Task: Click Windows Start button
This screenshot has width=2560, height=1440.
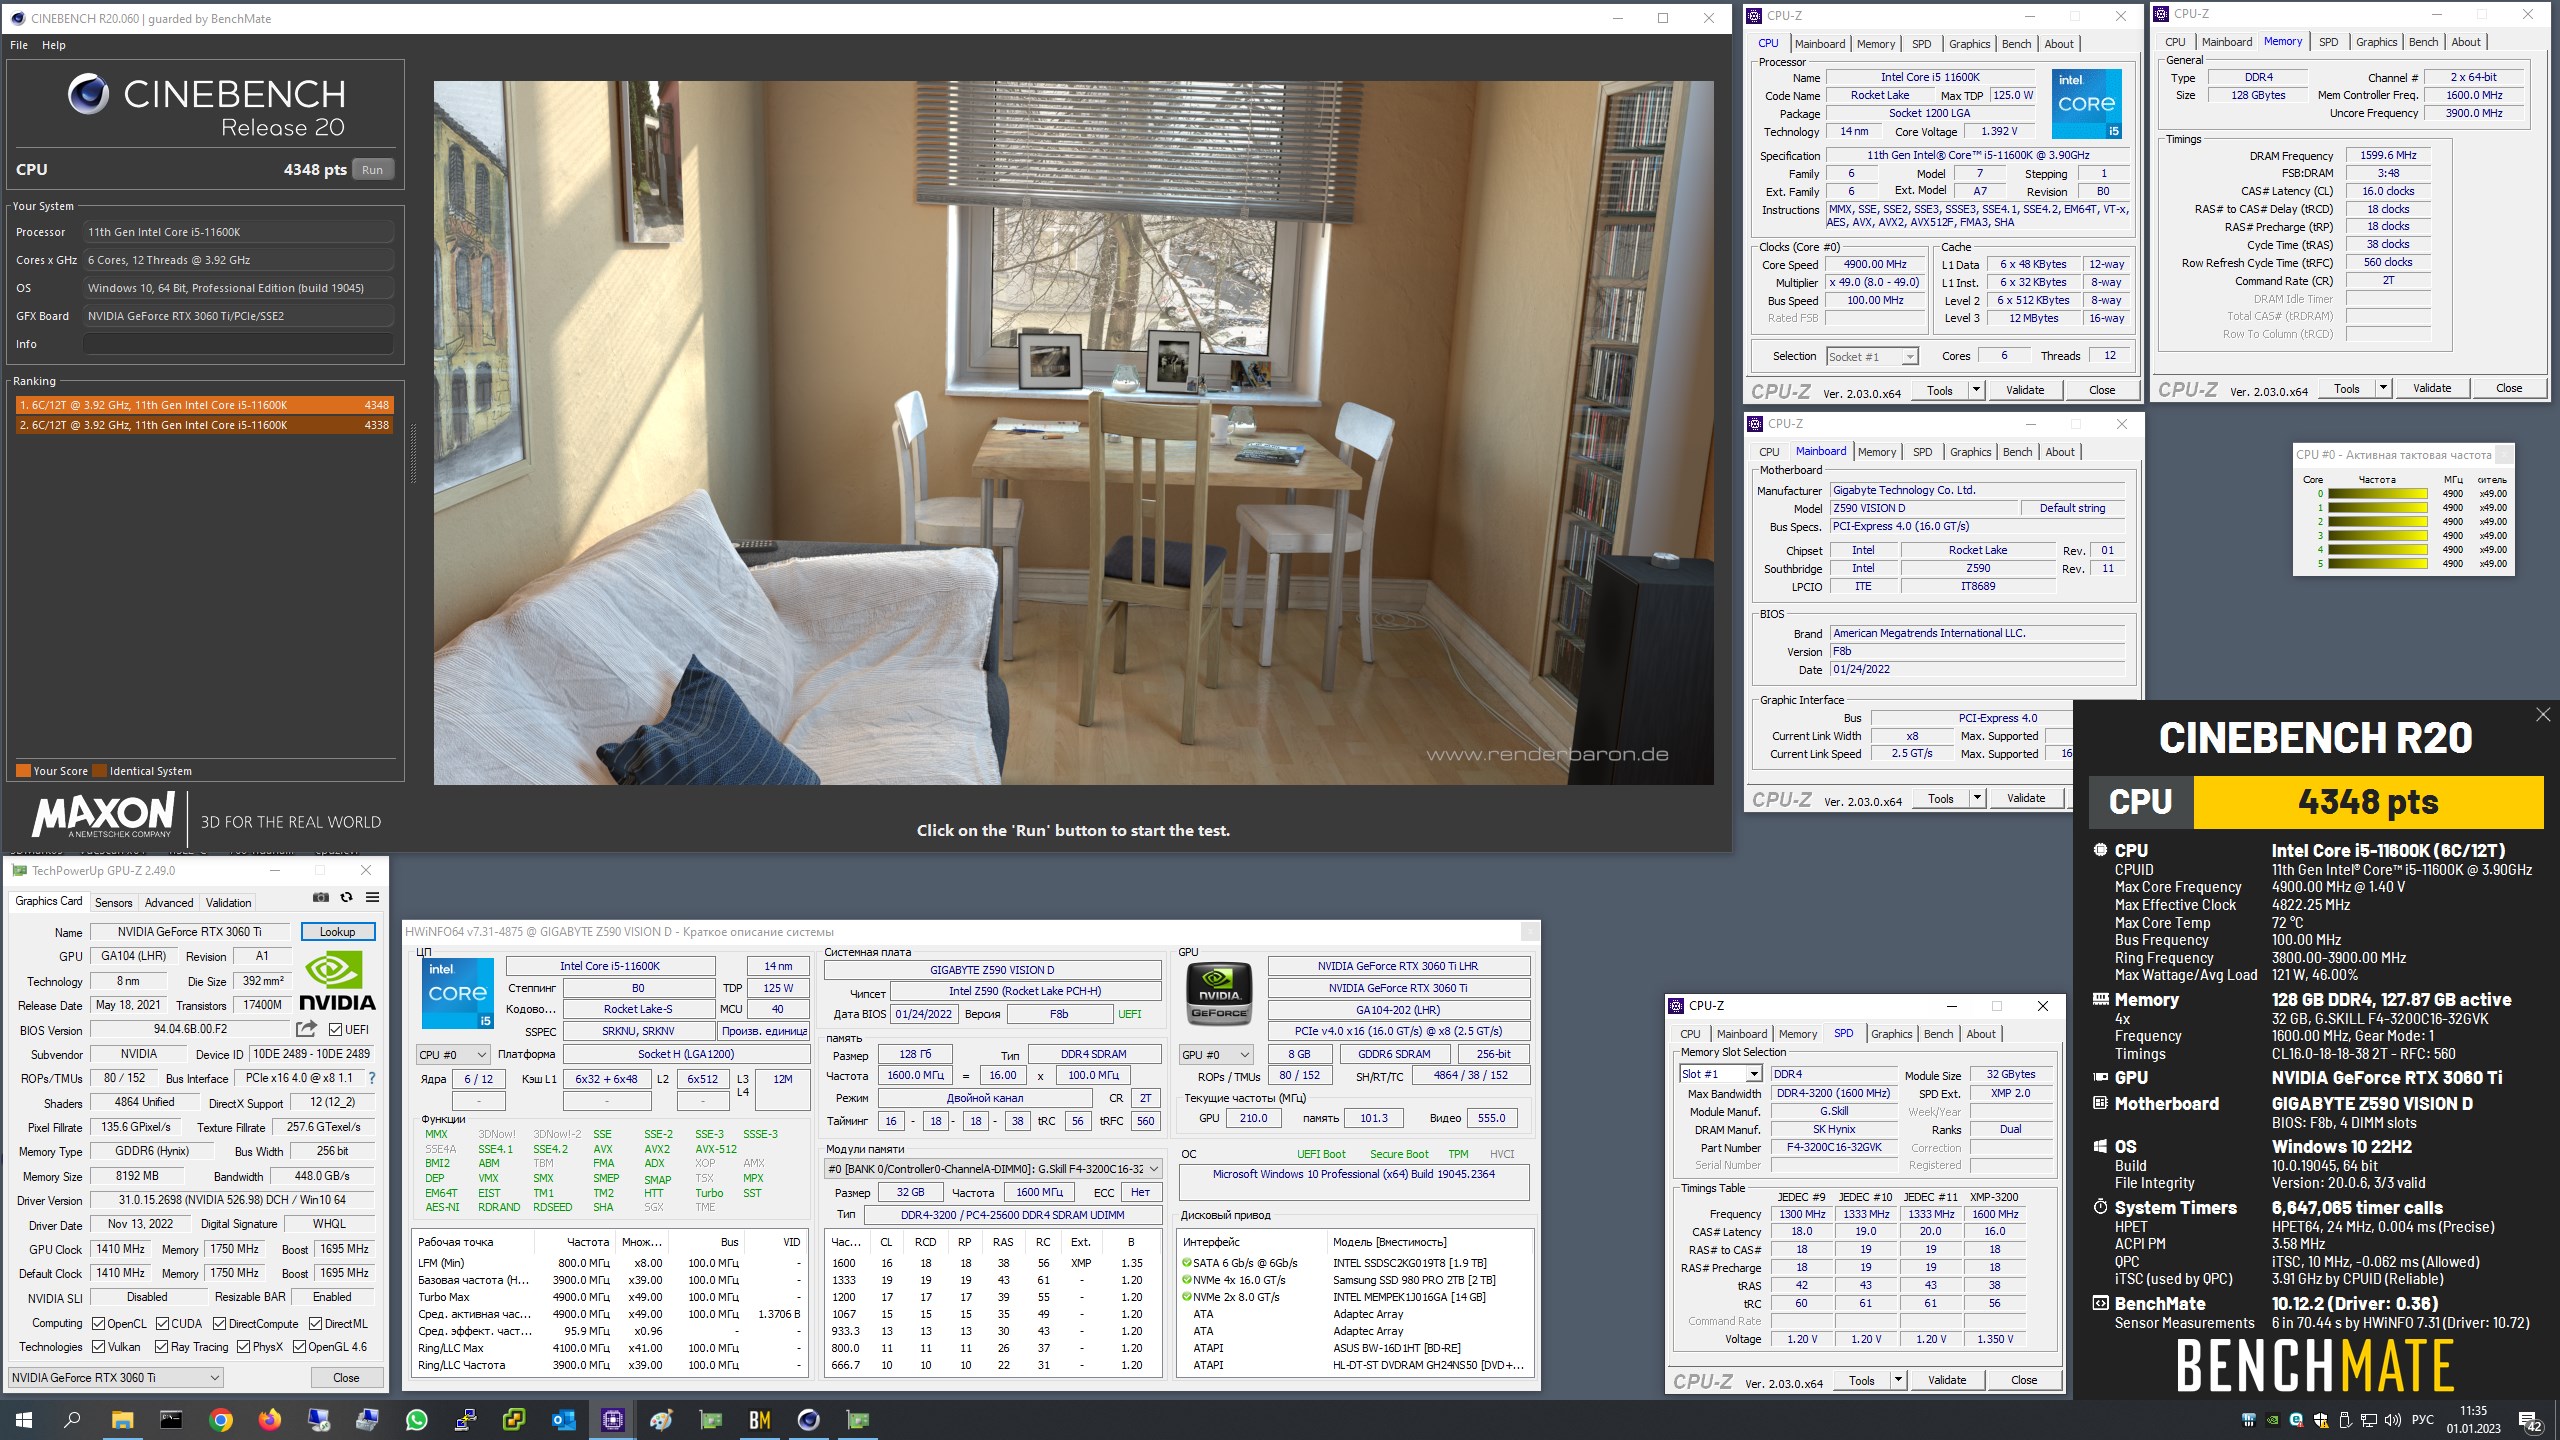Action: point(24,1419)
